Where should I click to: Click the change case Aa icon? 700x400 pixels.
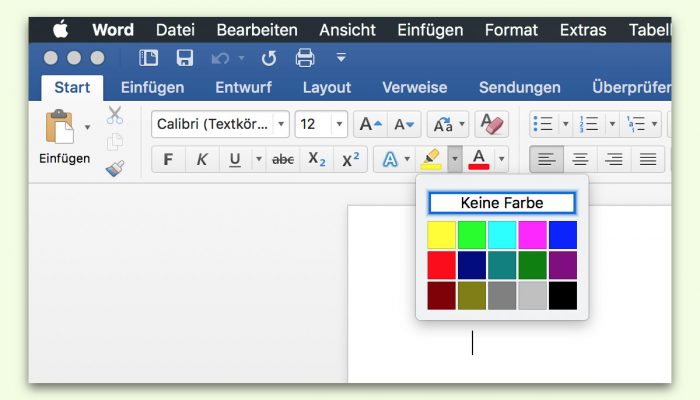click(443, 125)
